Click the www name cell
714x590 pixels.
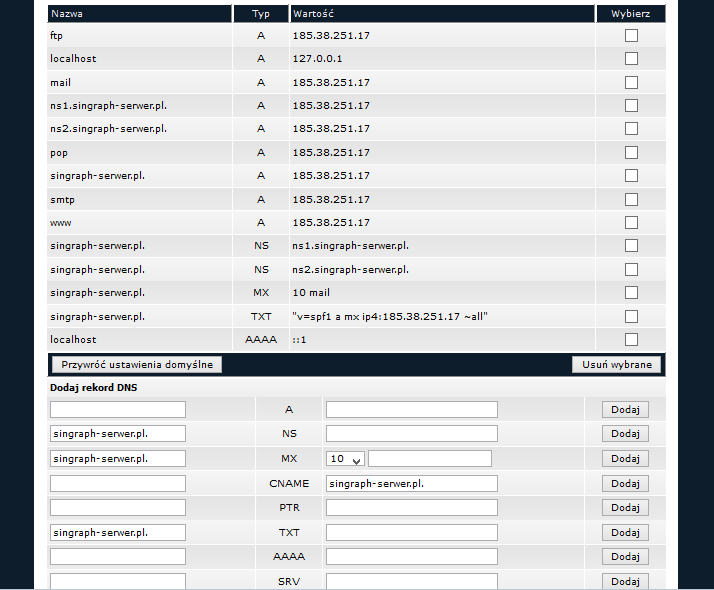pyautogui.click(x=61, y=223)
